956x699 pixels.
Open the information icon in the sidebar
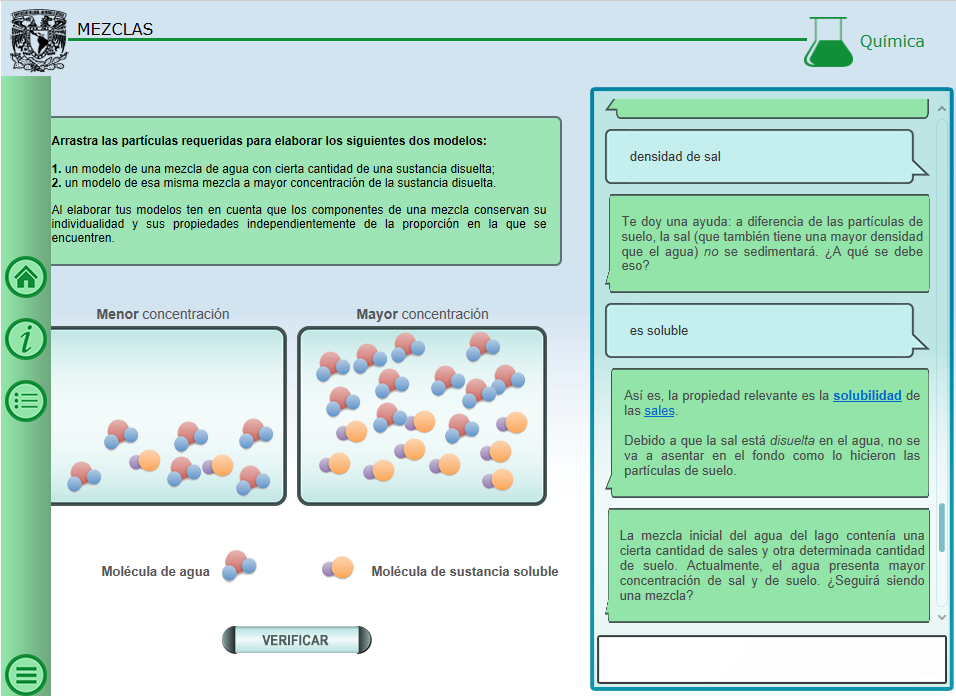click(26, 339)
